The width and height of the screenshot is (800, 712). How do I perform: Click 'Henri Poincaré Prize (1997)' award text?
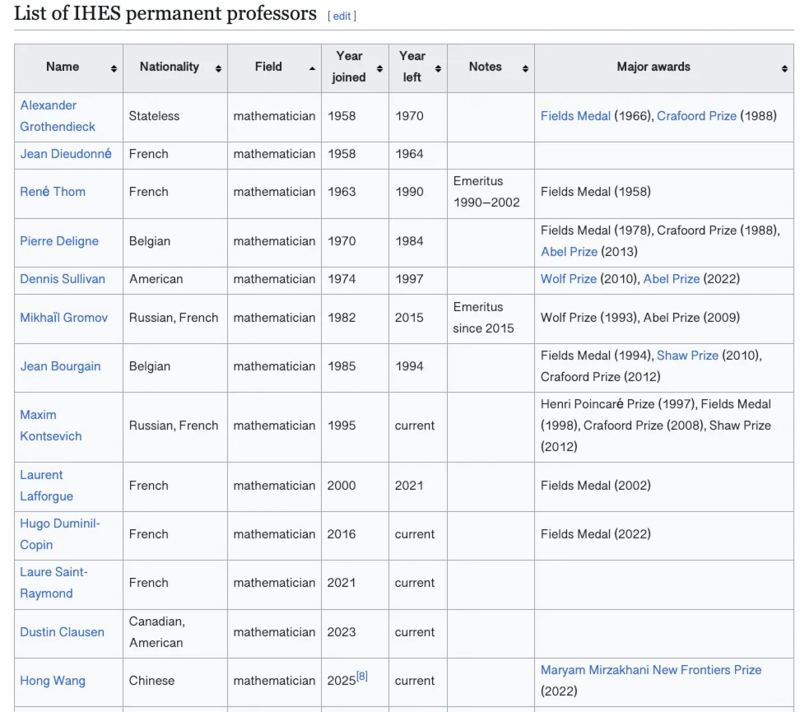pos(617,404)
